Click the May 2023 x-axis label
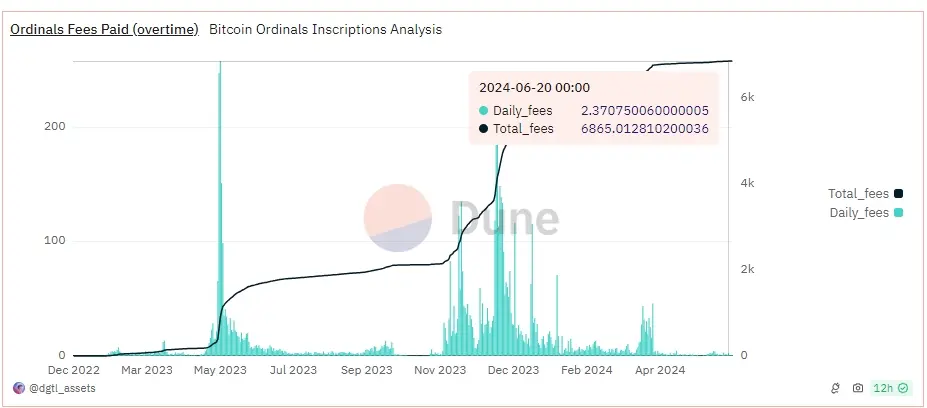The height and width of the screenshot is (408, 927). tap(220, 370)
